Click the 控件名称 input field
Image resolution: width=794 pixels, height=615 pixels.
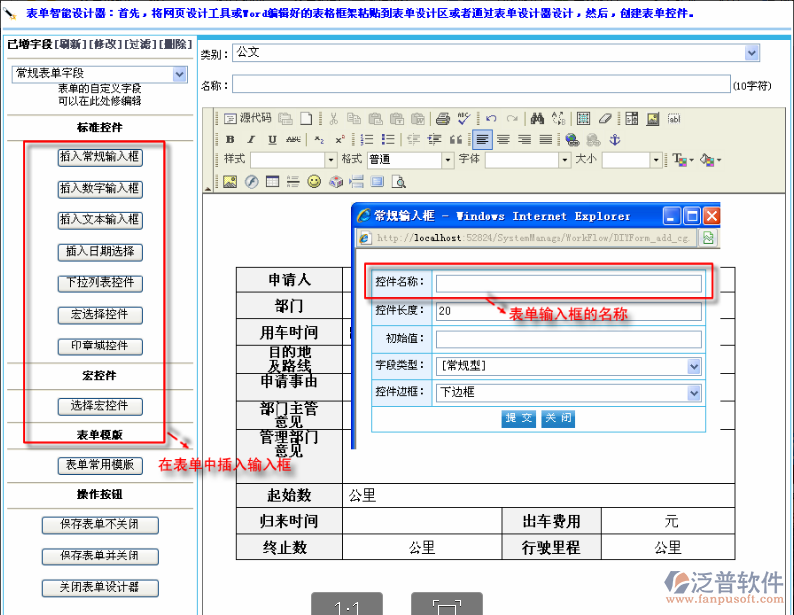(x=568, y=283)
